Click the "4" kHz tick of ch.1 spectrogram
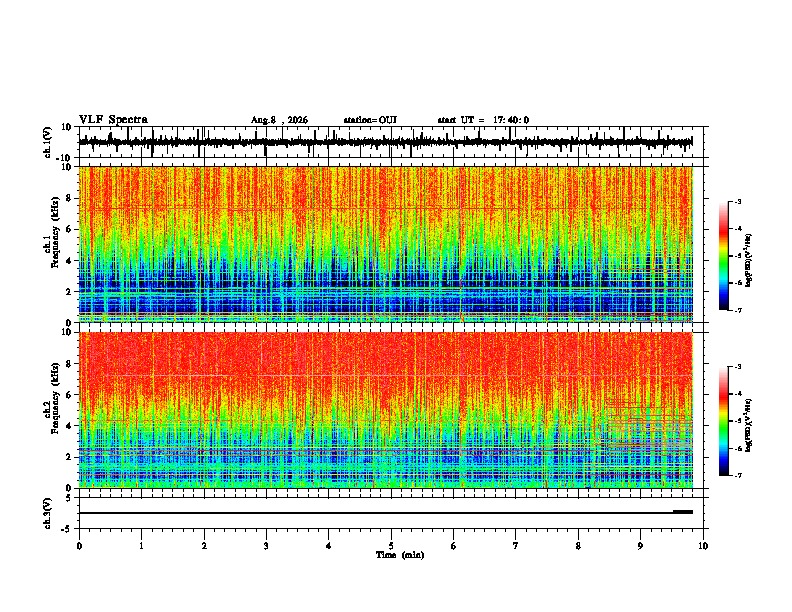This screenshot has width=792, height=612. coord(70,261)
